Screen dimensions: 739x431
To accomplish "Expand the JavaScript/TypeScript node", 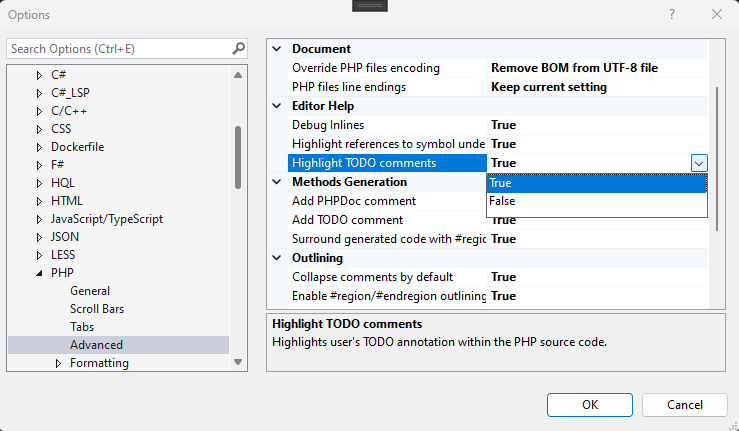I will [x=40, y=219].
